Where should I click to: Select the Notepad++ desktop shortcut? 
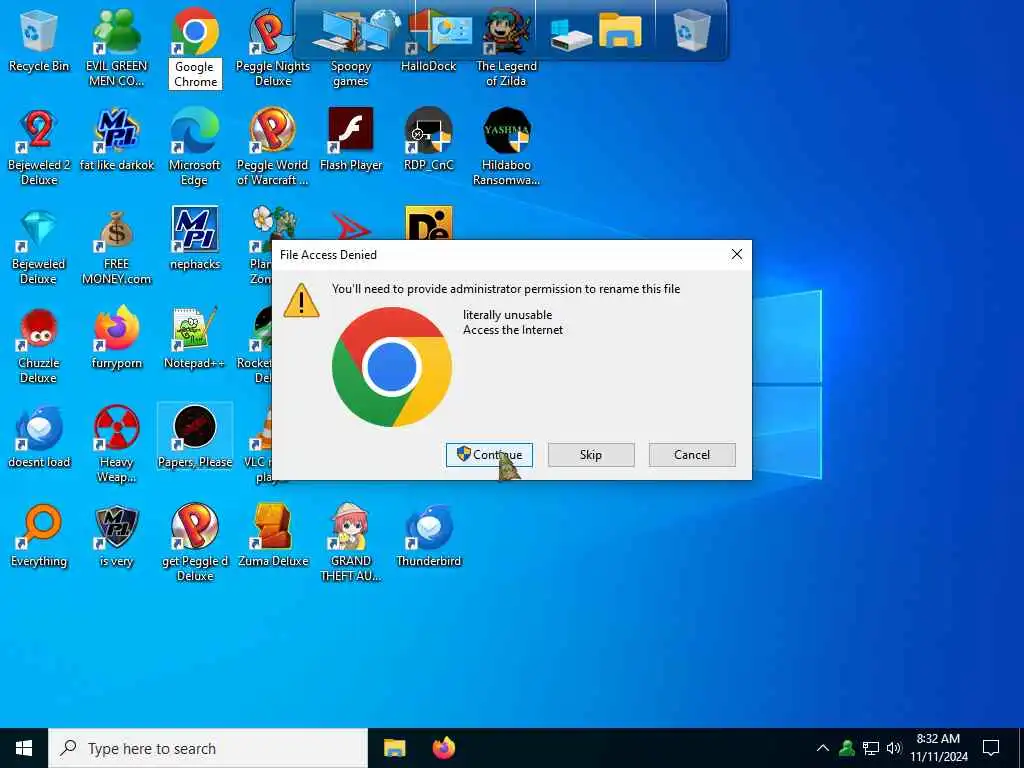tap(195, 337)
